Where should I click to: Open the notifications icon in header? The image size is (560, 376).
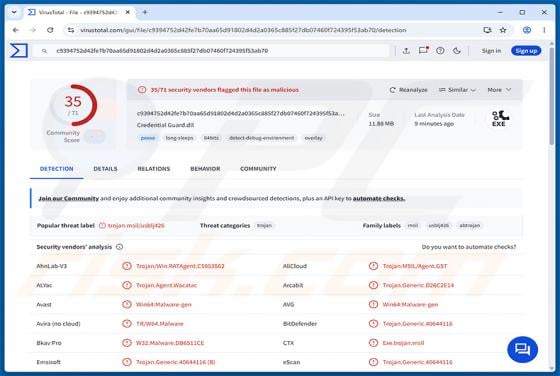423,50
